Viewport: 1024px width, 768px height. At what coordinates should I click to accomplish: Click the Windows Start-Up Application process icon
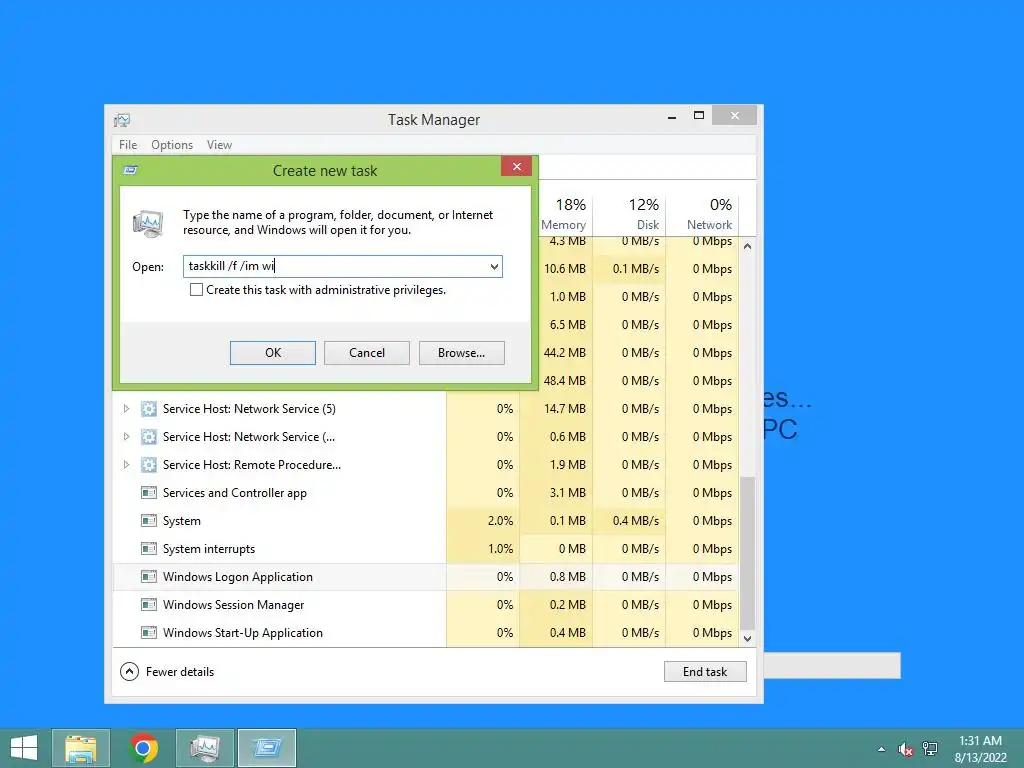[149, 633]
